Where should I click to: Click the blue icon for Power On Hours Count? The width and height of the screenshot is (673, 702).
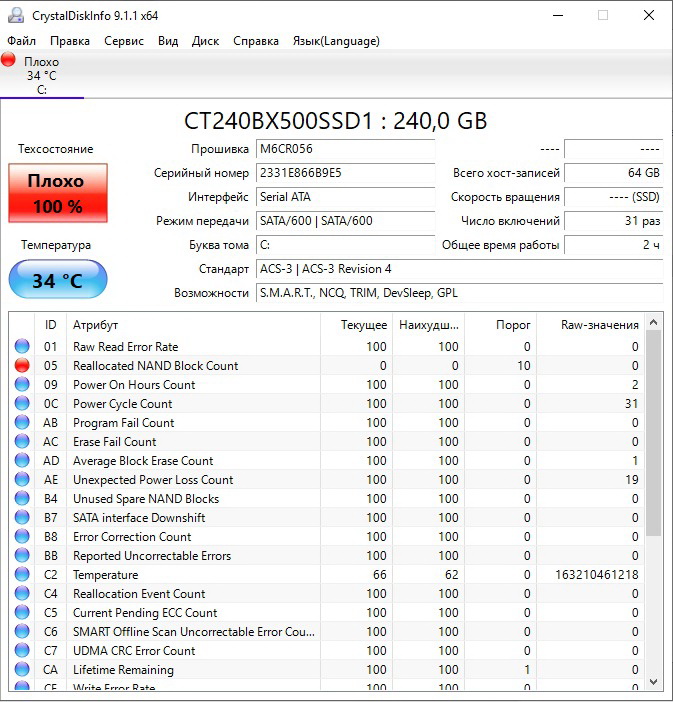tap(22, 384)
